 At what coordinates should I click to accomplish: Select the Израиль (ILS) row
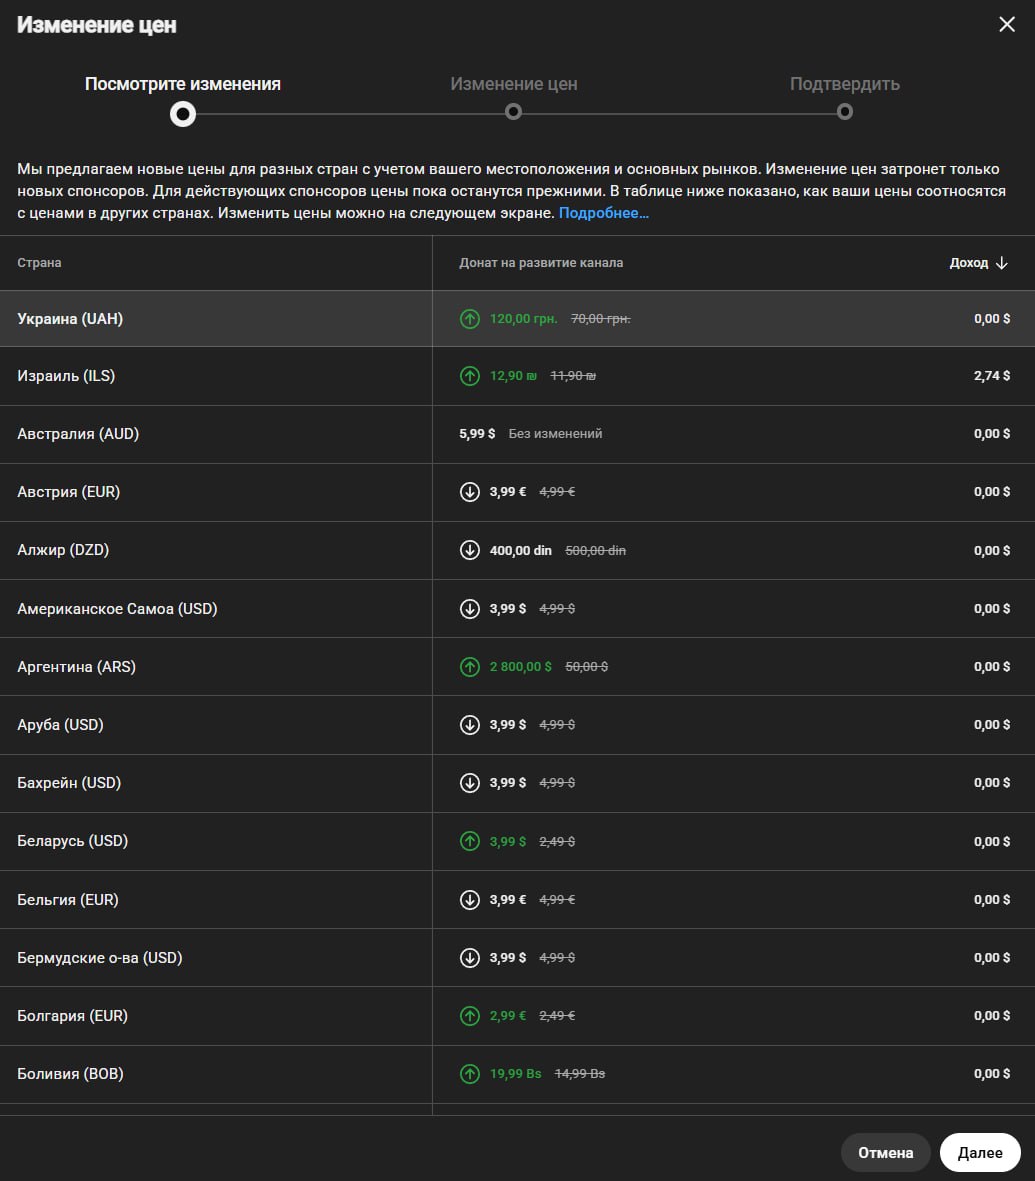pos(518,376)
